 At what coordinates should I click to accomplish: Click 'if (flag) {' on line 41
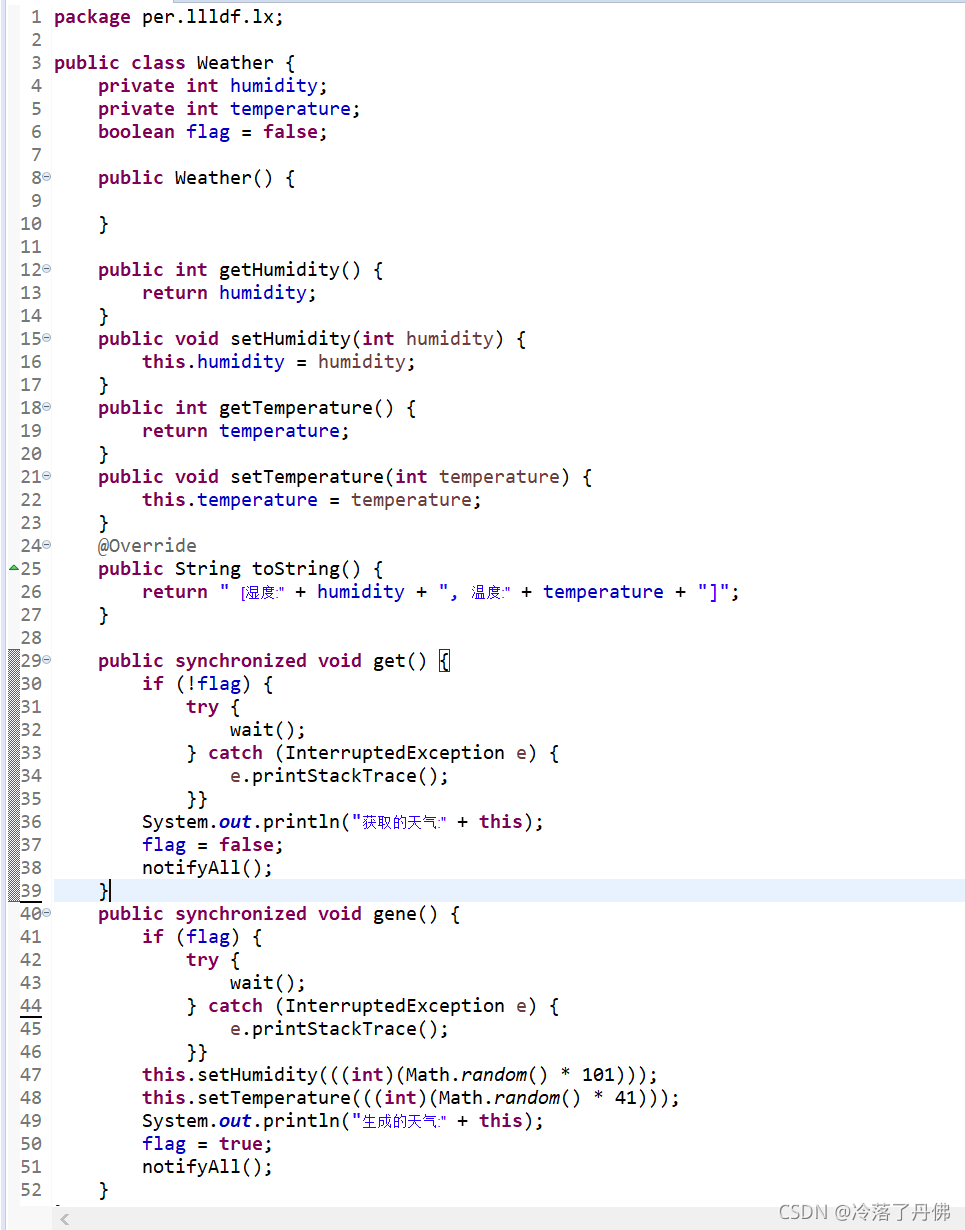202,937
